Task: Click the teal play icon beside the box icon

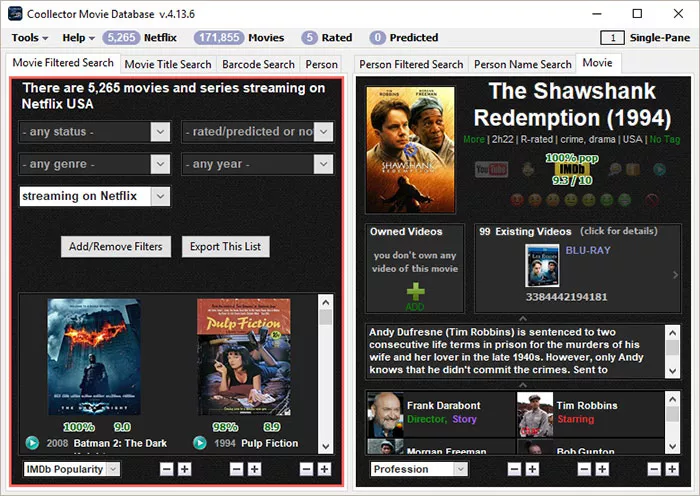Action: 659,169
